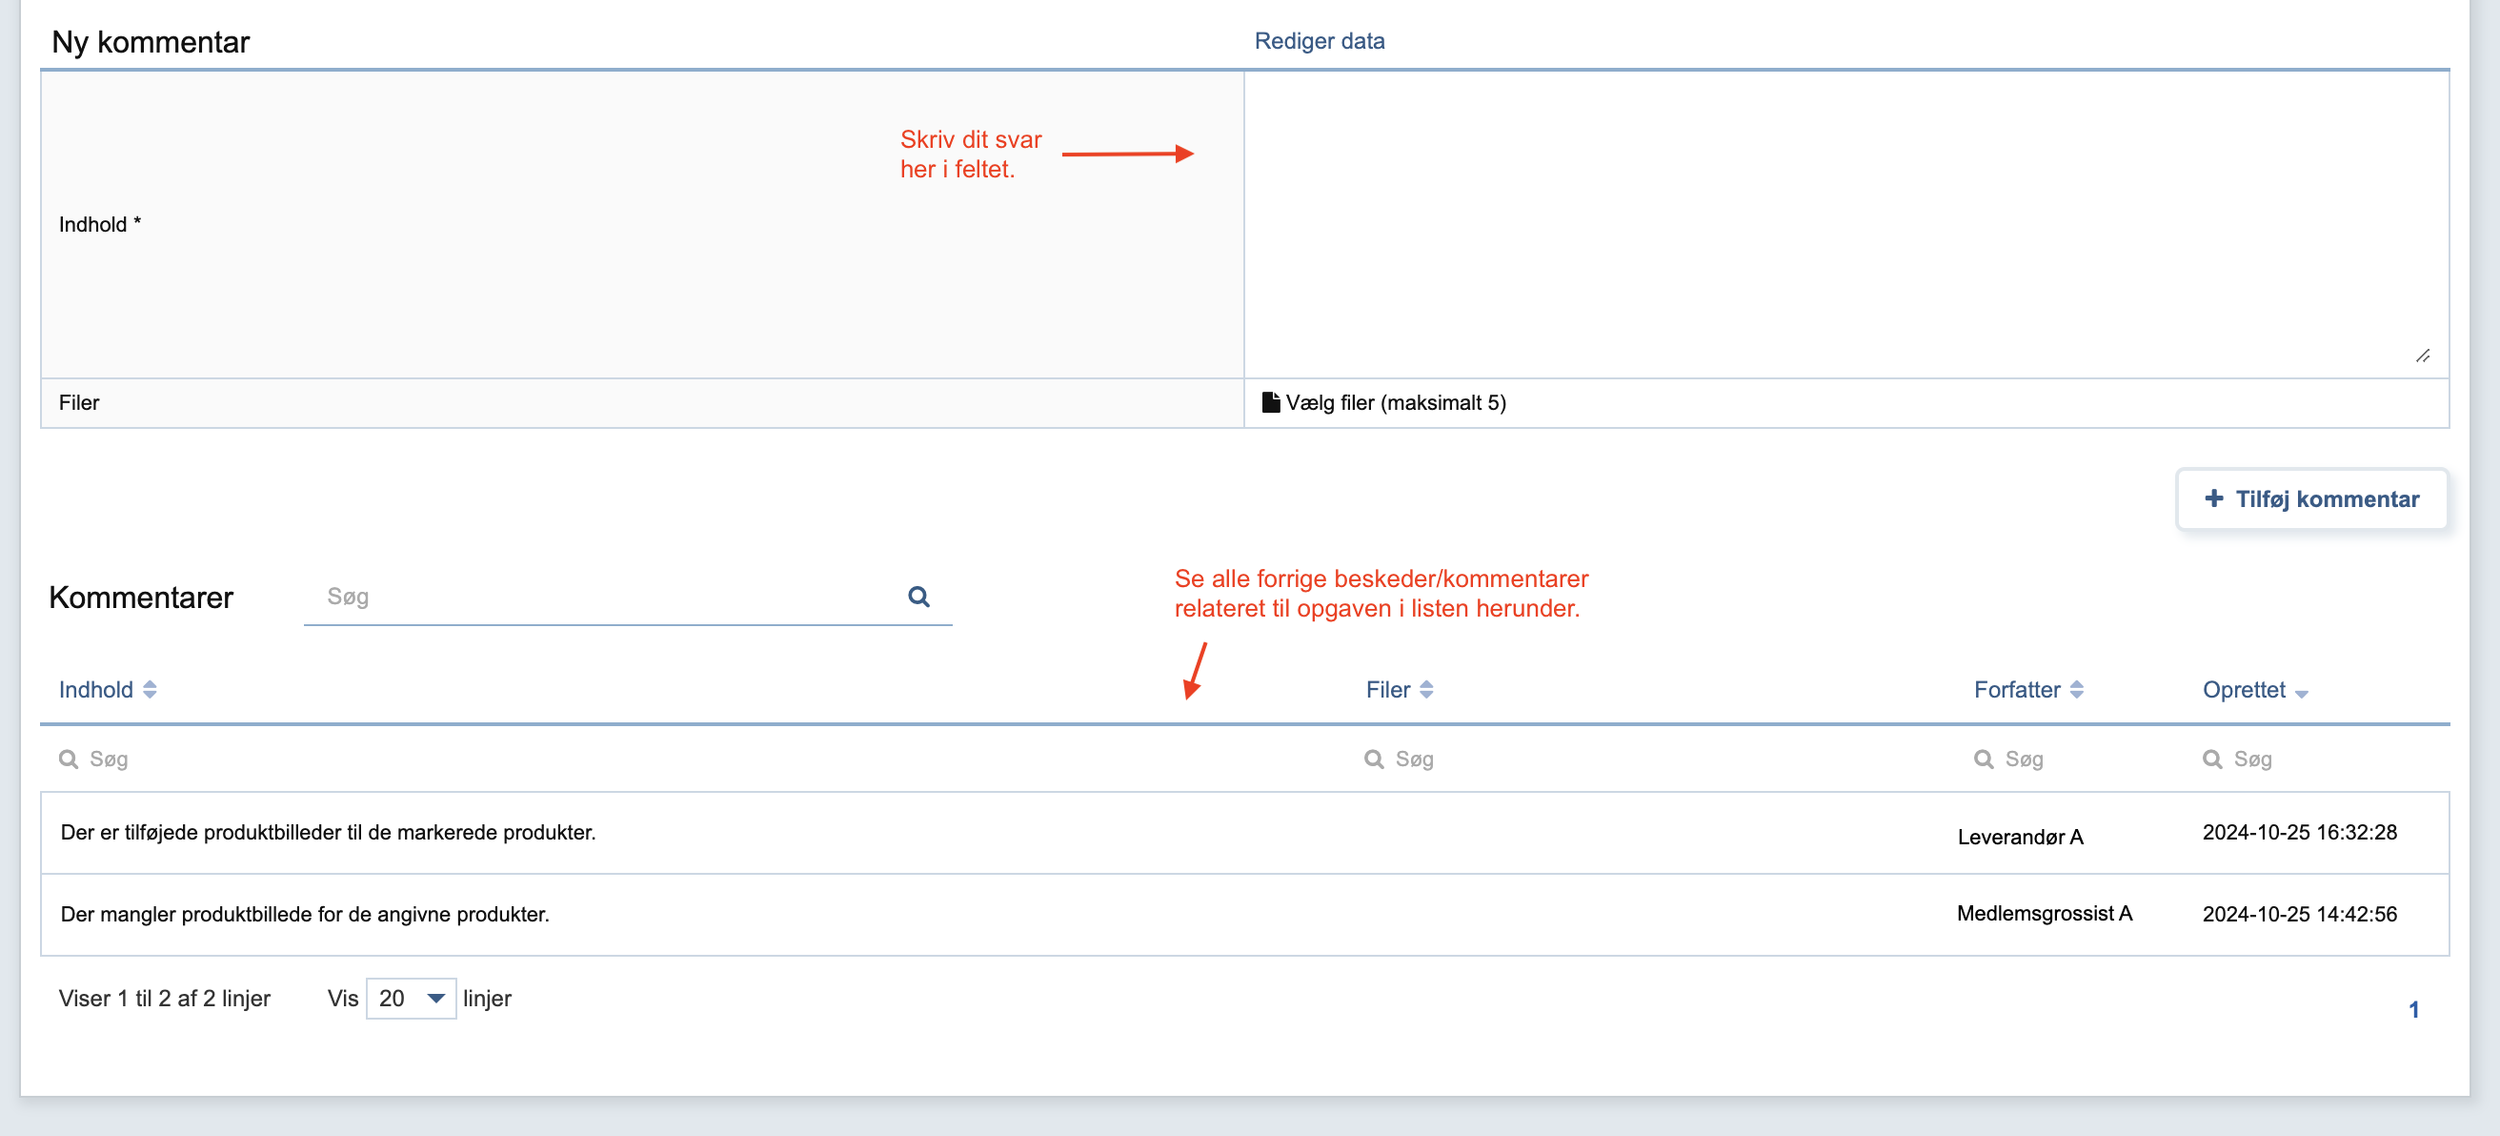This screenshot has height=1136, width=2500.
Task: Click the textarea resize handle corner
Action: [2422, 356]
